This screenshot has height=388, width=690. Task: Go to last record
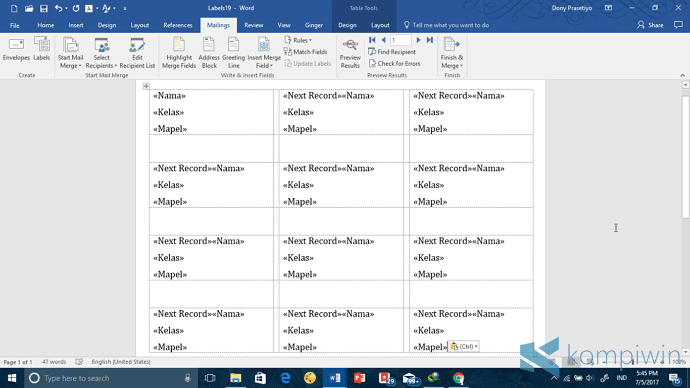(430, 40)
